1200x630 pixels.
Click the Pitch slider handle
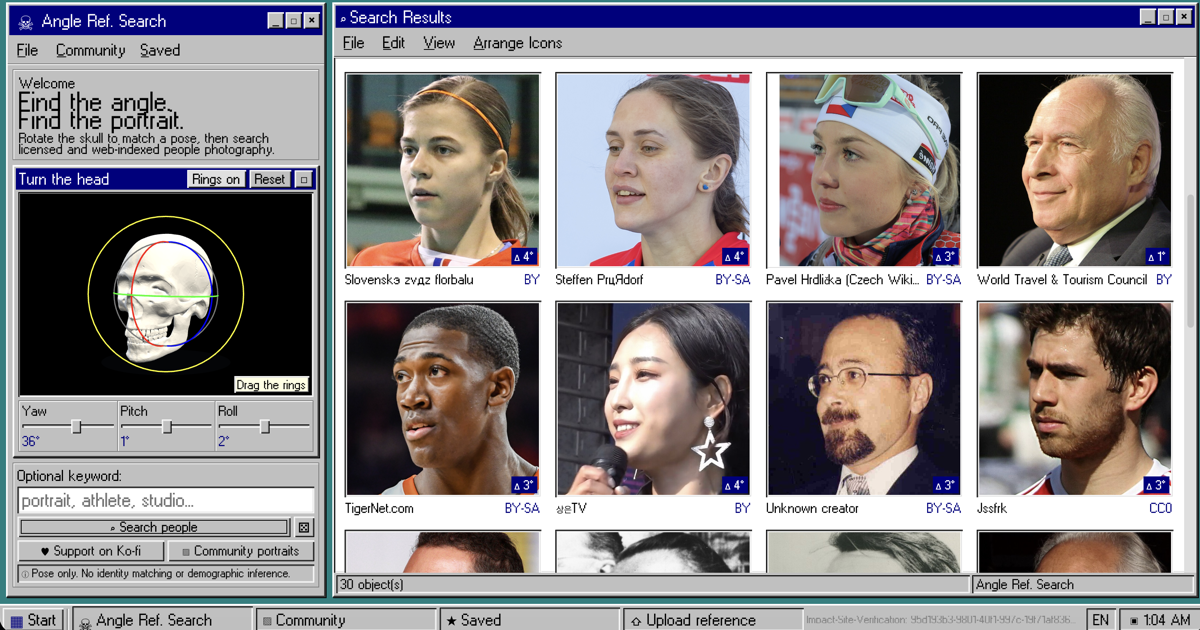[167, 427]
